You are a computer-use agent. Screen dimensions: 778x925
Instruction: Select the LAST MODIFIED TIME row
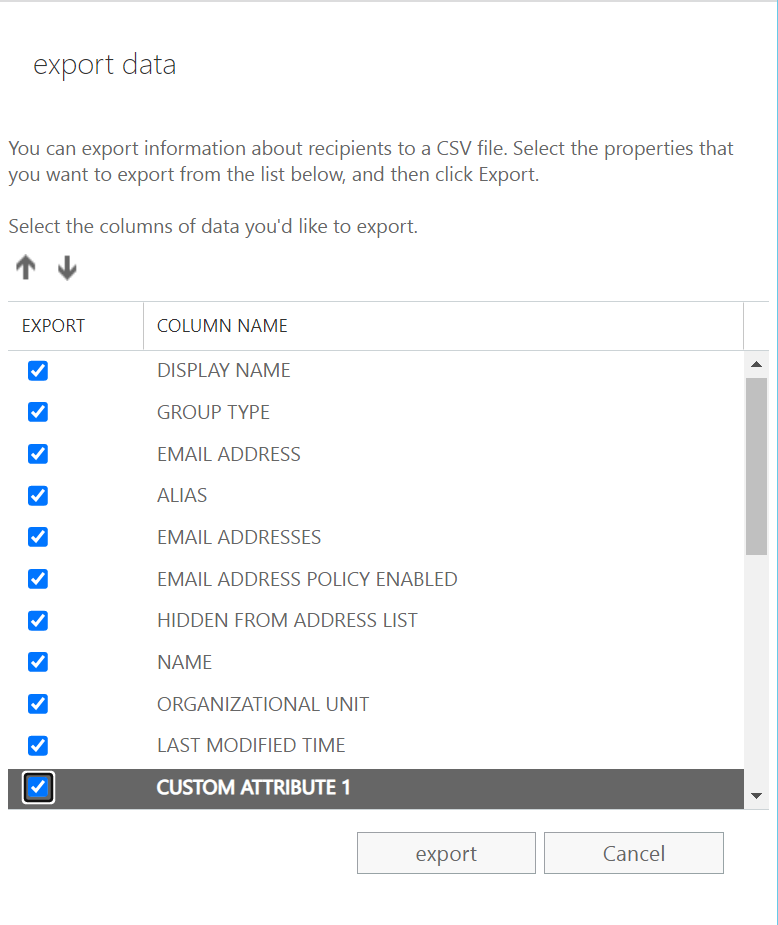tap(251, 746)
